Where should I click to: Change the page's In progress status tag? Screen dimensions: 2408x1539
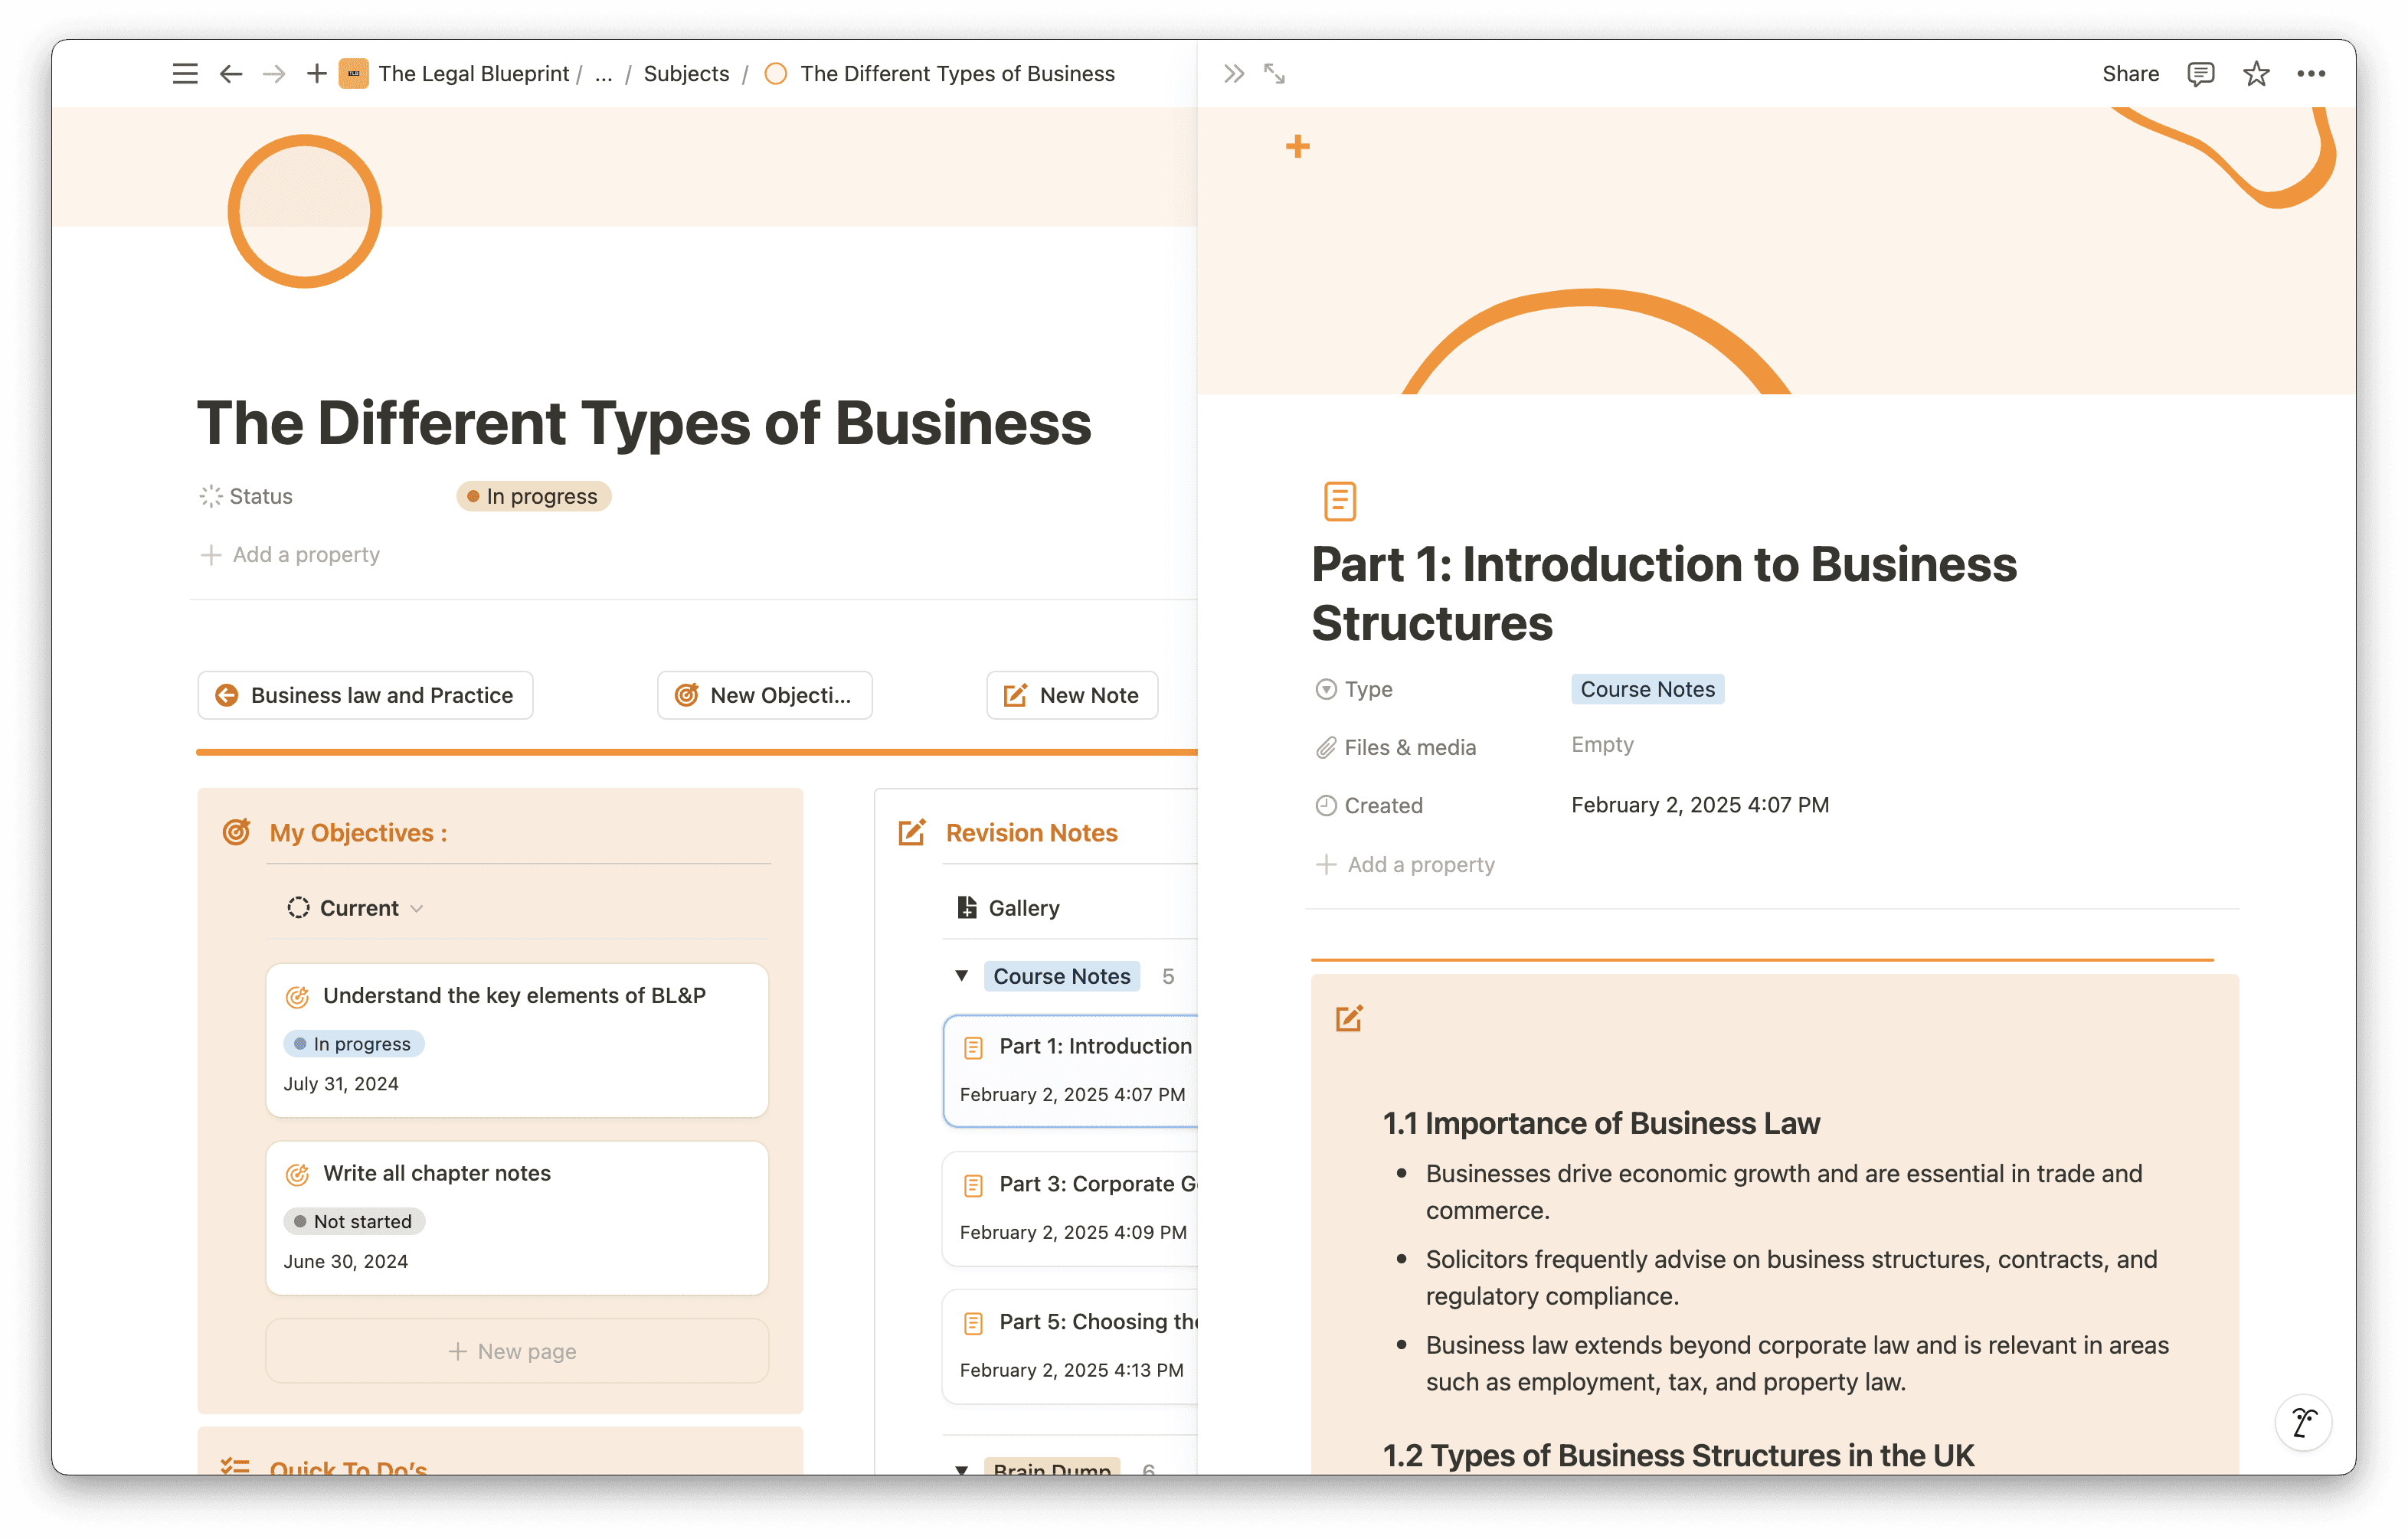tap(533, 497)
